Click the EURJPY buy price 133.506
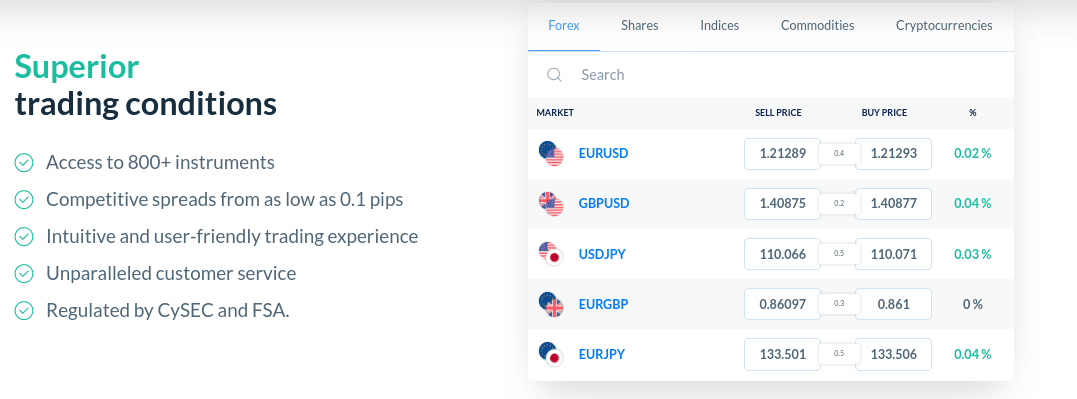Viewport: 1077px width, 399px height. [x=894, y=354]
